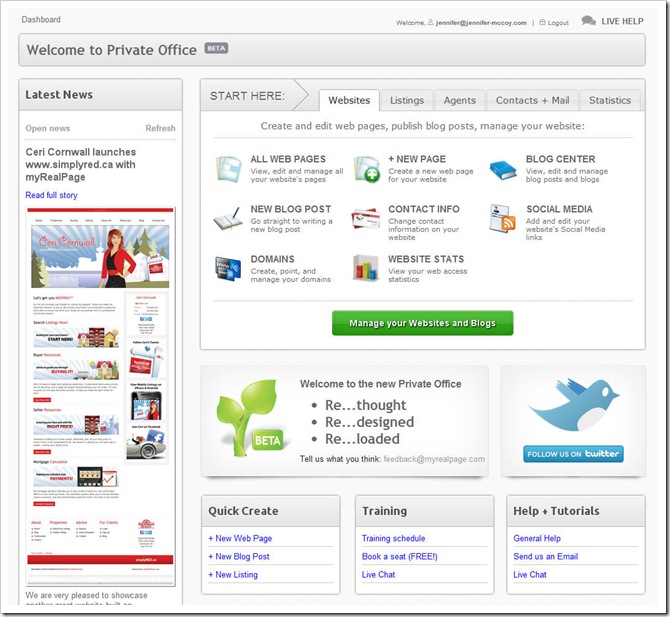Click Send us an Email link

(546, 556)
